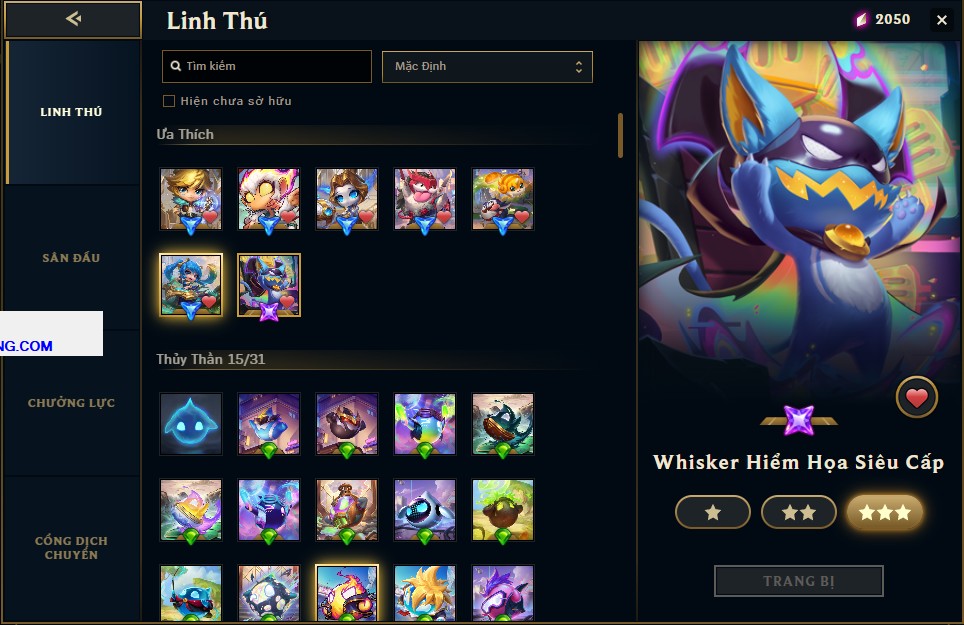Pick the white robot-faced Little Legend
This screenshot has height=625, width=964.
point(425,510)
